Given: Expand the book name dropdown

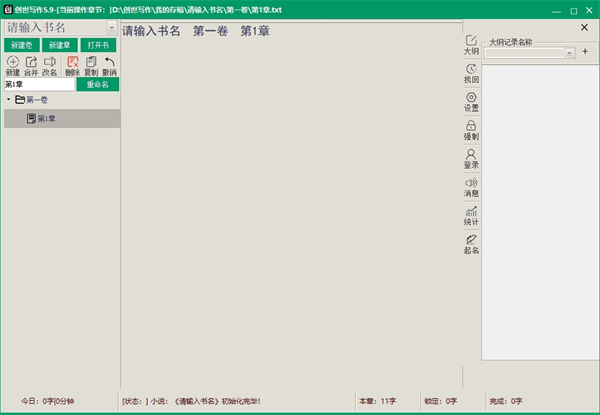Looking at the screenshot, I should [112, 27].
